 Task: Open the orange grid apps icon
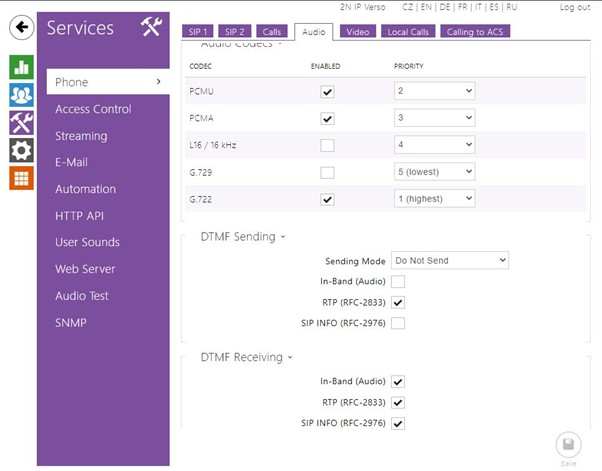tap(21, 178)
